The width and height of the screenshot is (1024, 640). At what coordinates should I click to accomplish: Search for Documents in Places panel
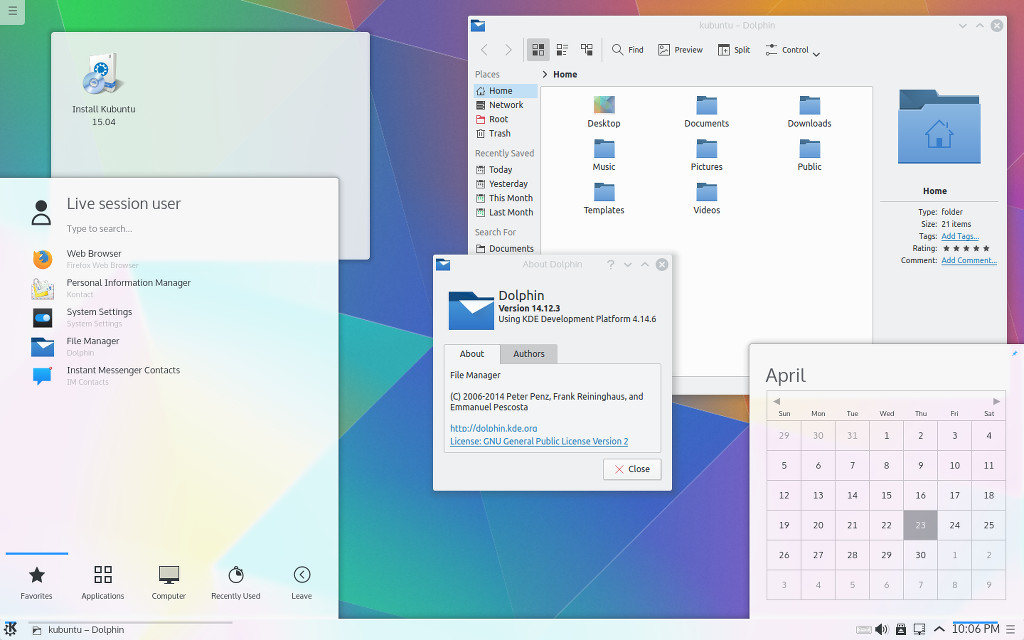(x=505, y=249)
